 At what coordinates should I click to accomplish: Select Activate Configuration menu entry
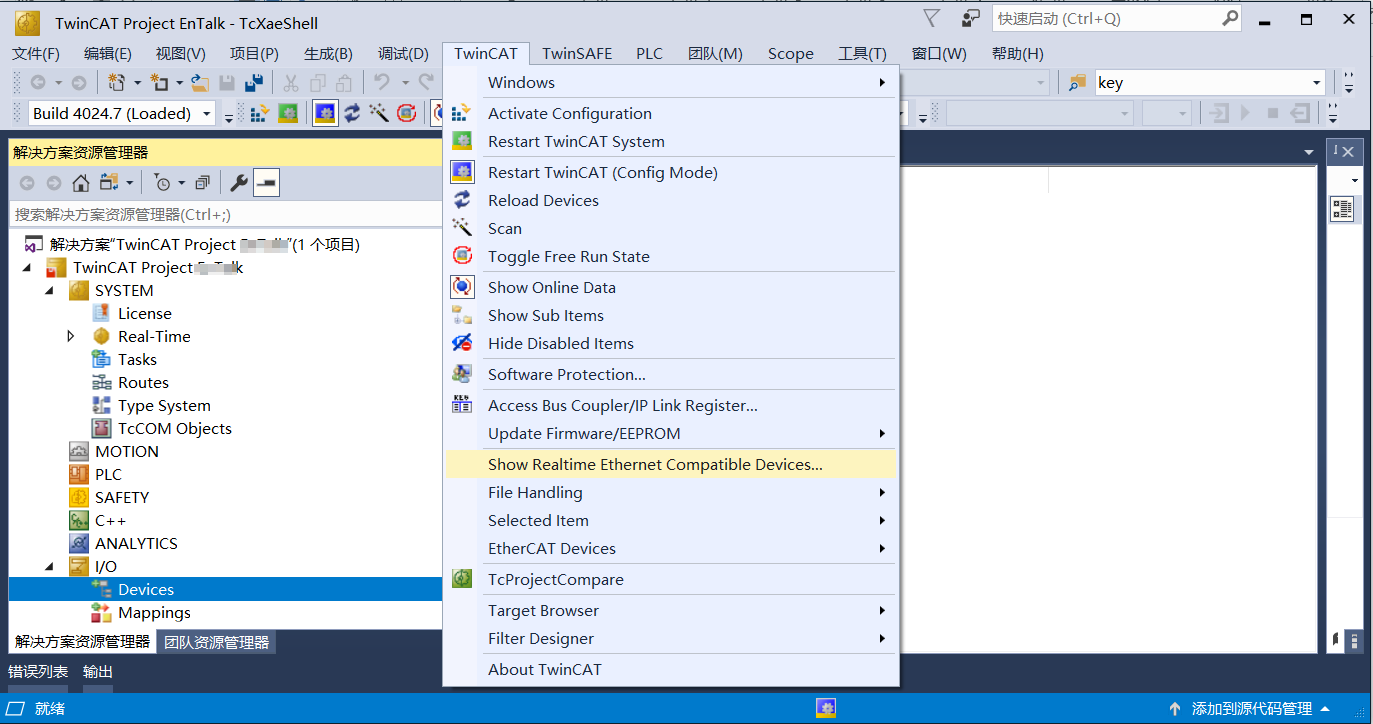[x=671, y=113]
